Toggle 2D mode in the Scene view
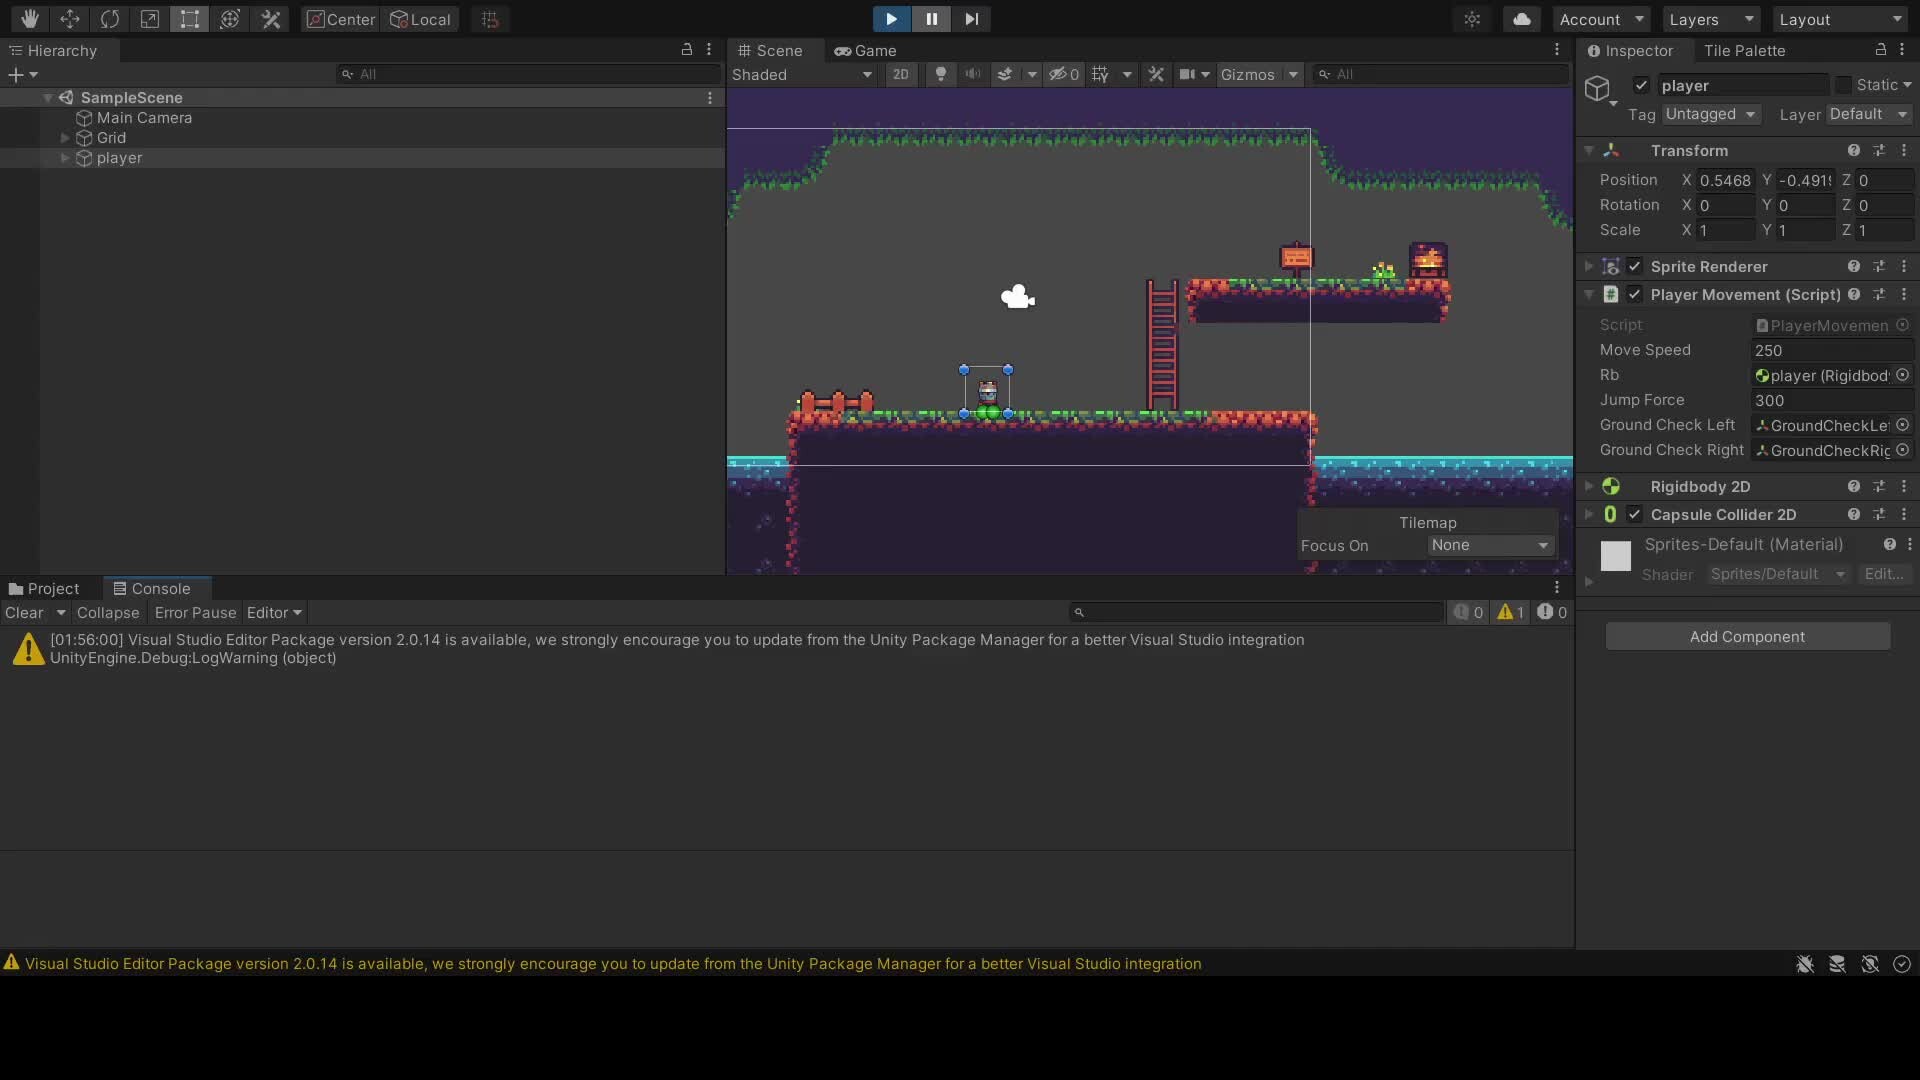 point(901,73)
